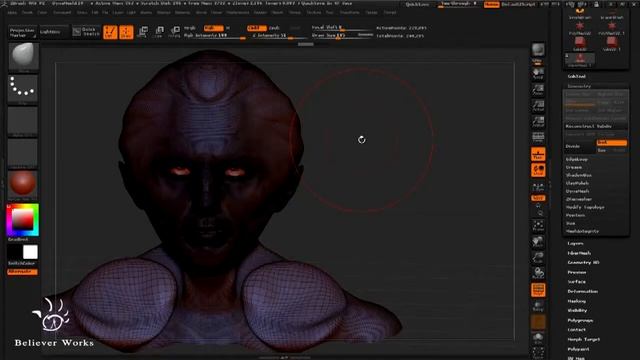Click the Projection Master button
Viewport: 640px width, 360px height.
pos(22,33)
